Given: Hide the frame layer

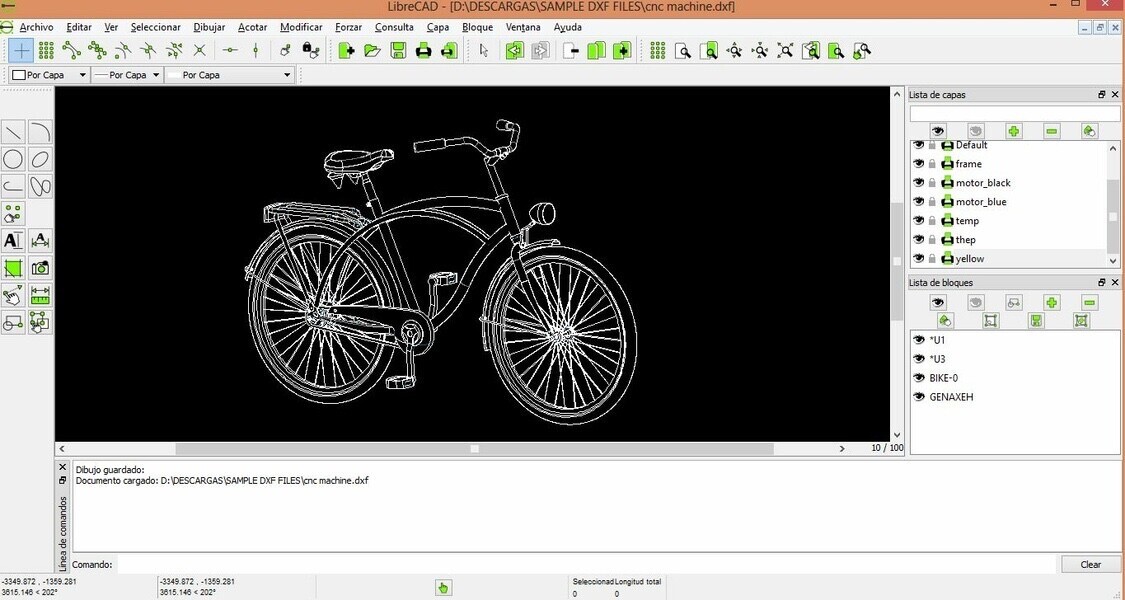Looking at the screenshot, I should [x=919, y=163].
